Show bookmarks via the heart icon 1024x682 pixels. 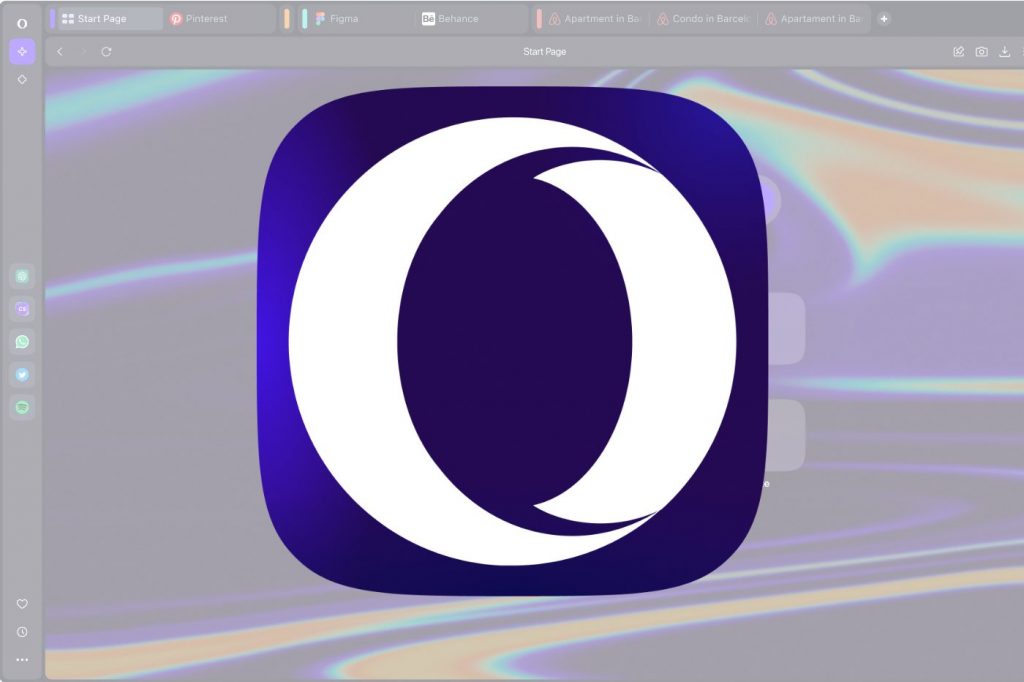click(x=22, y=604)
